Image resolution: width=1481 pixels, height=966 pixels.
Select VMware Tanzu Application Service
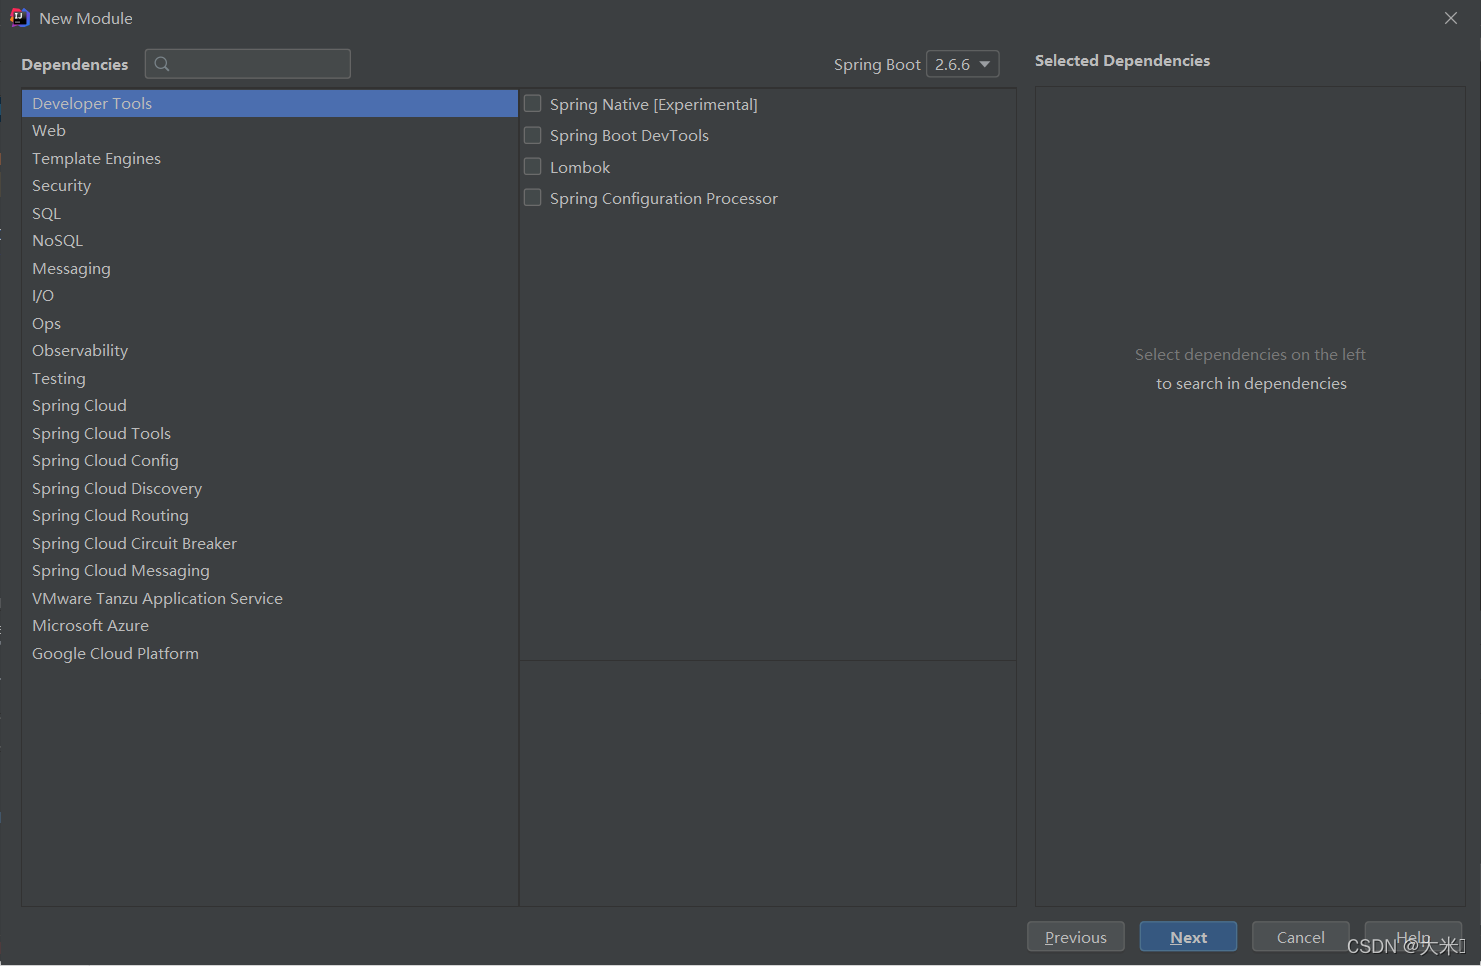(x=270, y=599)
